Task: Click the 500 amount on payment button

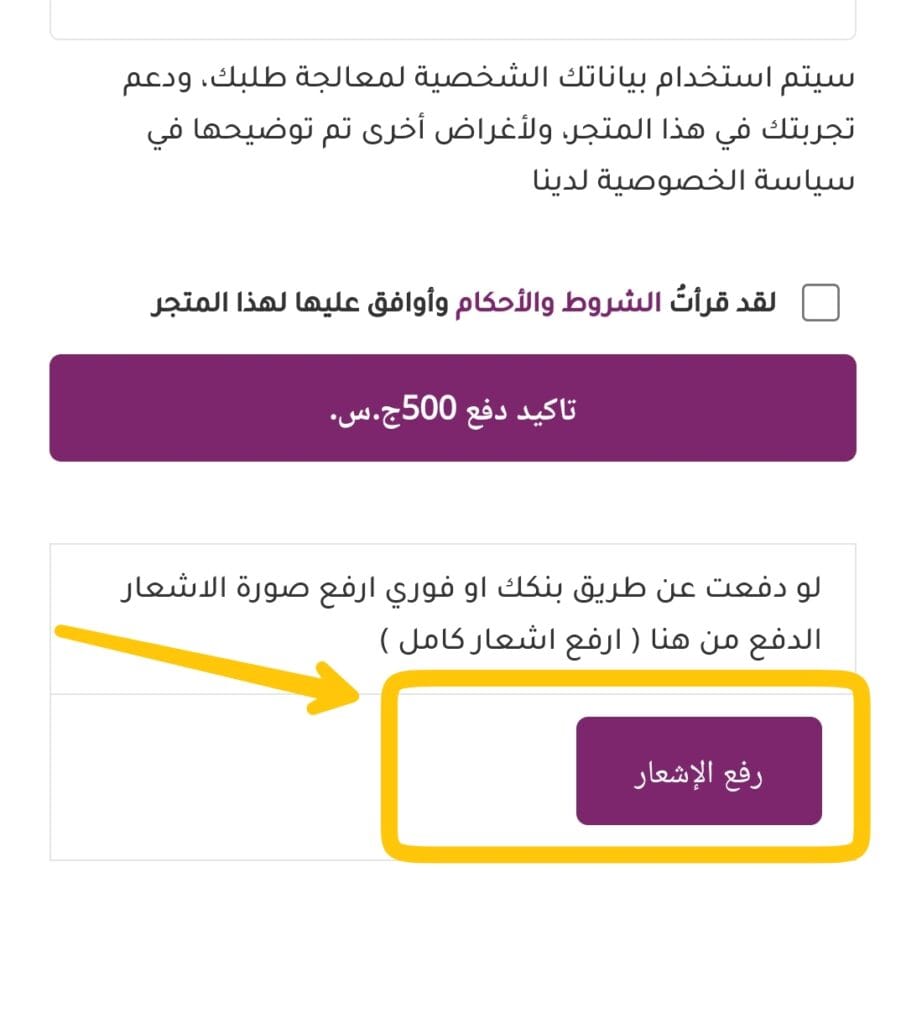Action: [429, 408]
